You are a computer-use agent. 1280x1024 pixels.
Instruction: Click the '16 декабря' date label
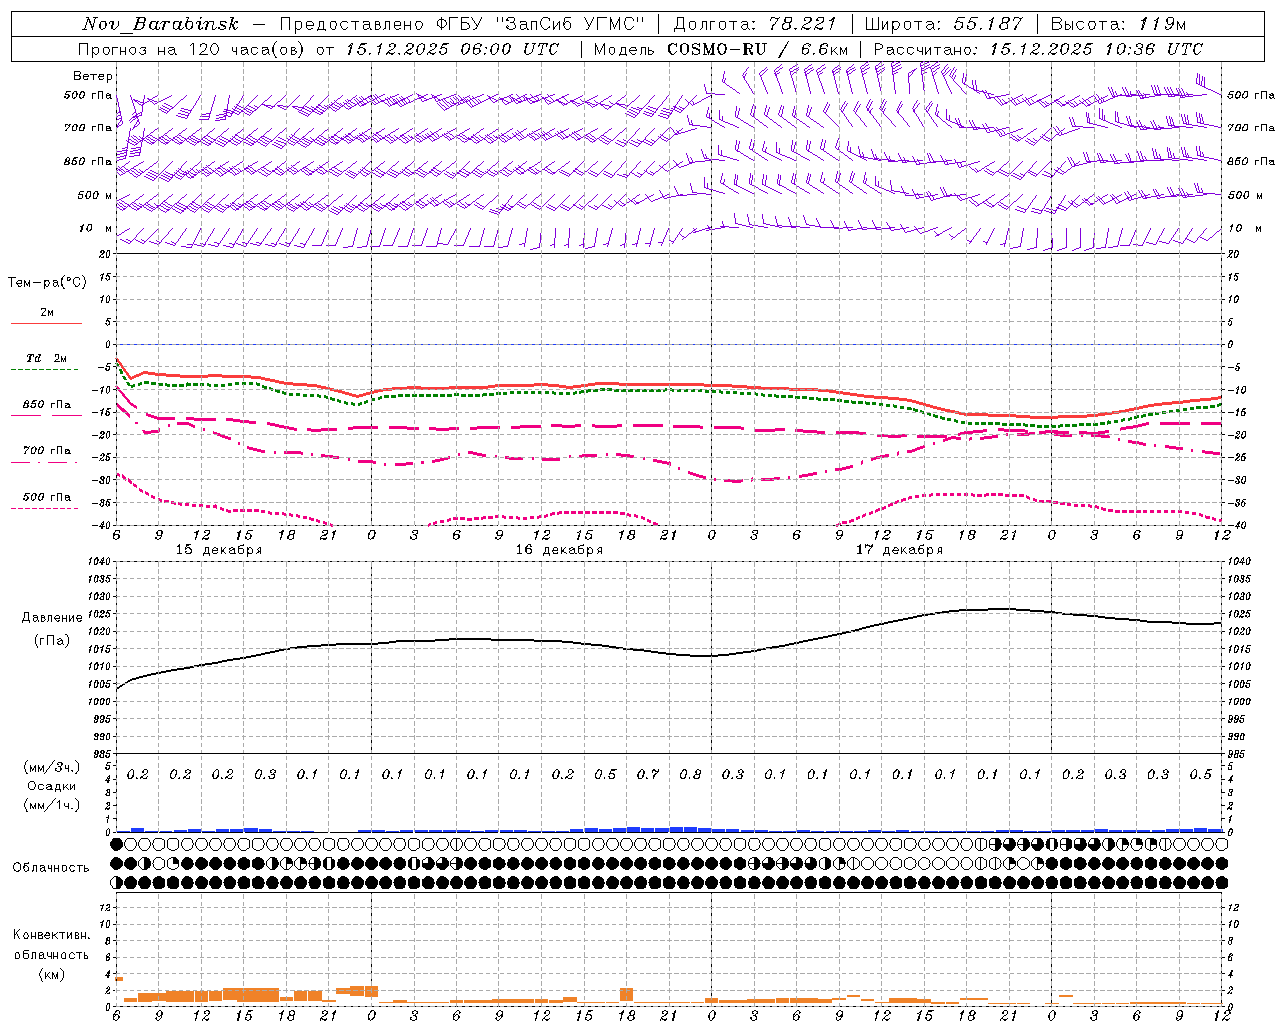coord(559,550)
